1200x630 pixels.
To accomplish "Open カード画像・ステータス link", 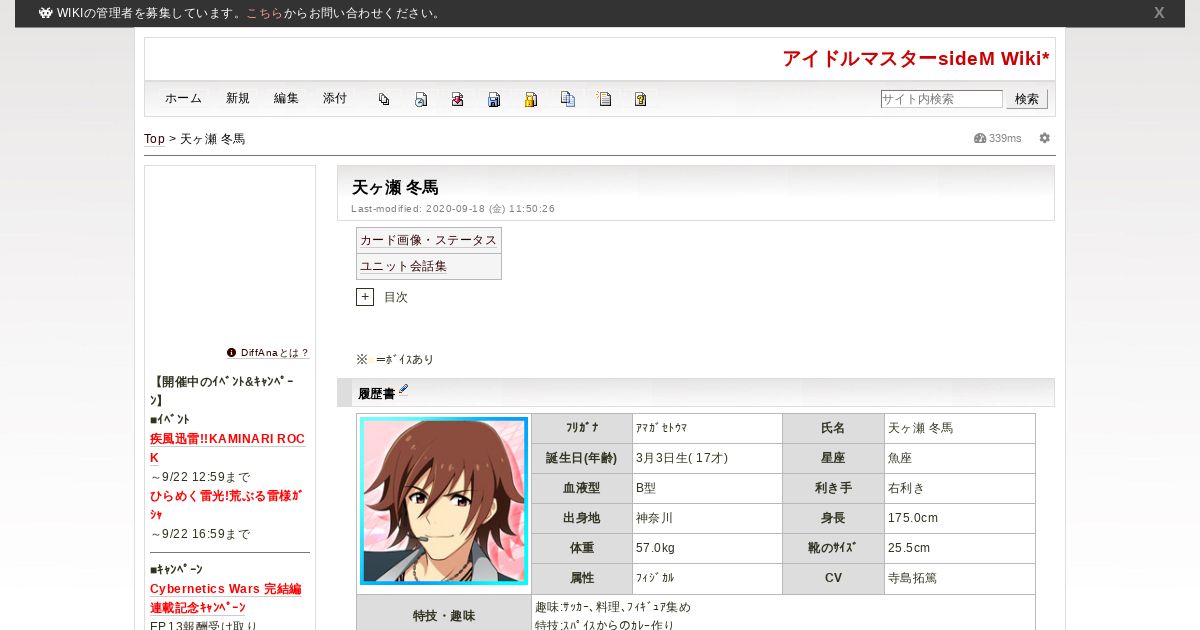I will coord(429,240).
